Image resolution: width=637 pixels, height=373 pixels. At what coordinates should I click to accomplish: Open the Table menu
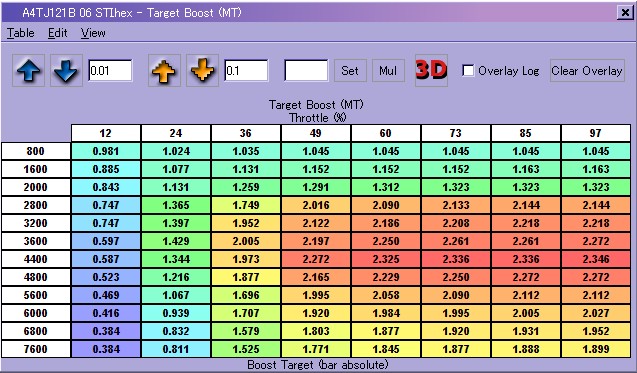20,33
